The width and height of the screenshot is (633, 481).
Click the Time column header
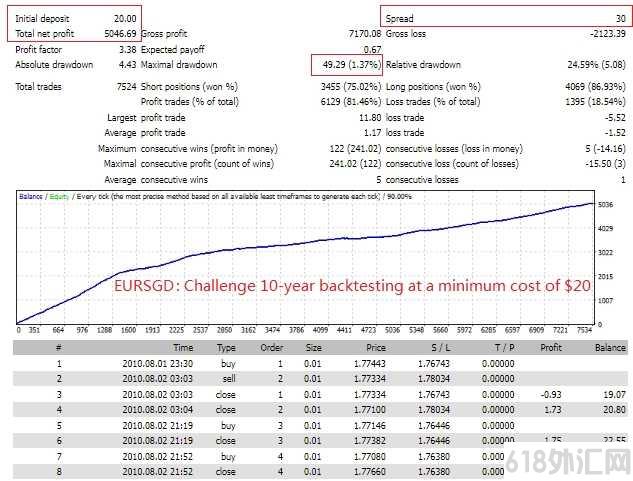(x=183, y=348)
